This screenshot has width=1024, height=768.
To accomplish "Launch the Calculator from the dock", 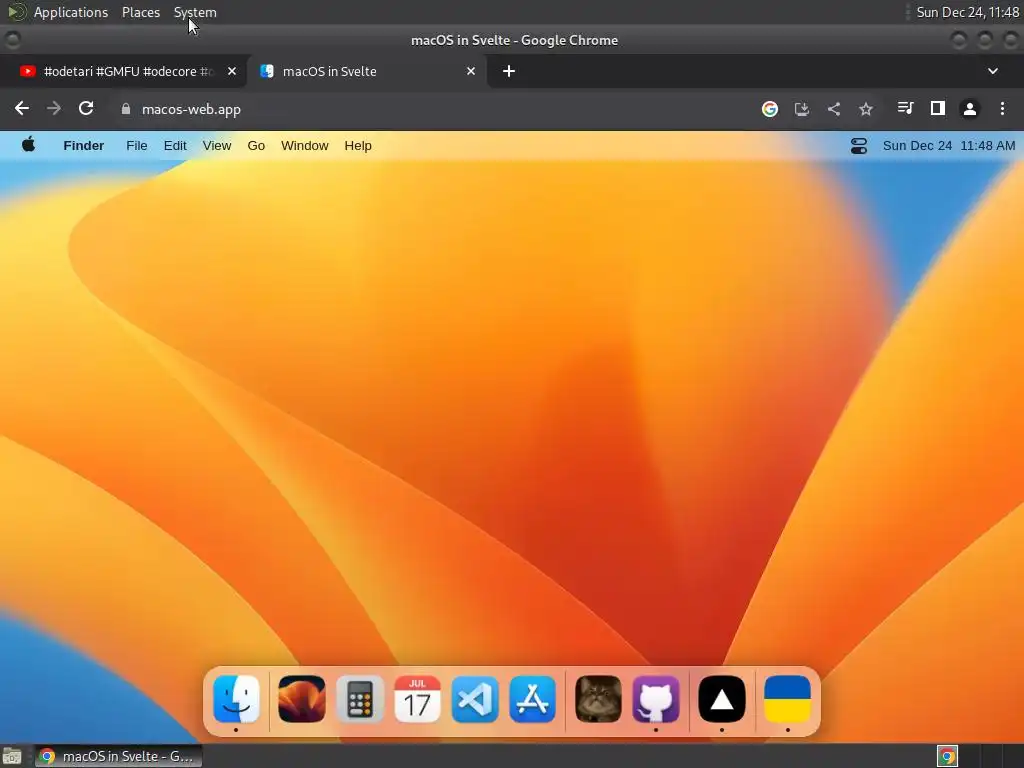I will coord(359,699).
